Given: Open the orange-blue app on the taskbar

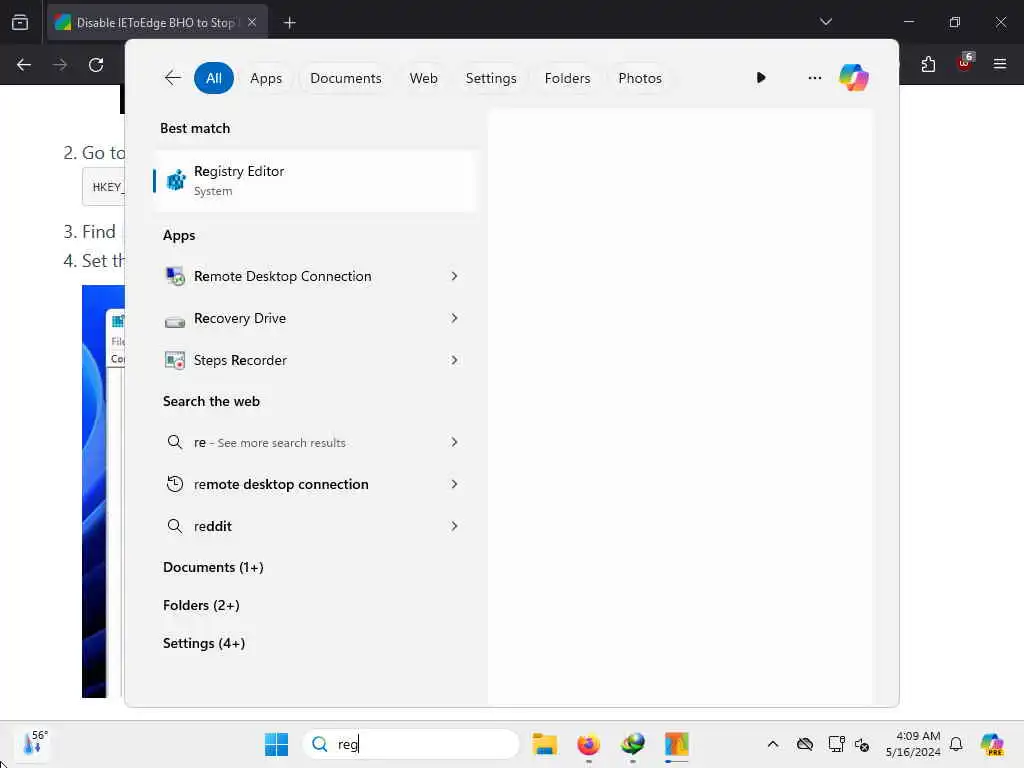Looking at the screenshot, I should [677, 744].
